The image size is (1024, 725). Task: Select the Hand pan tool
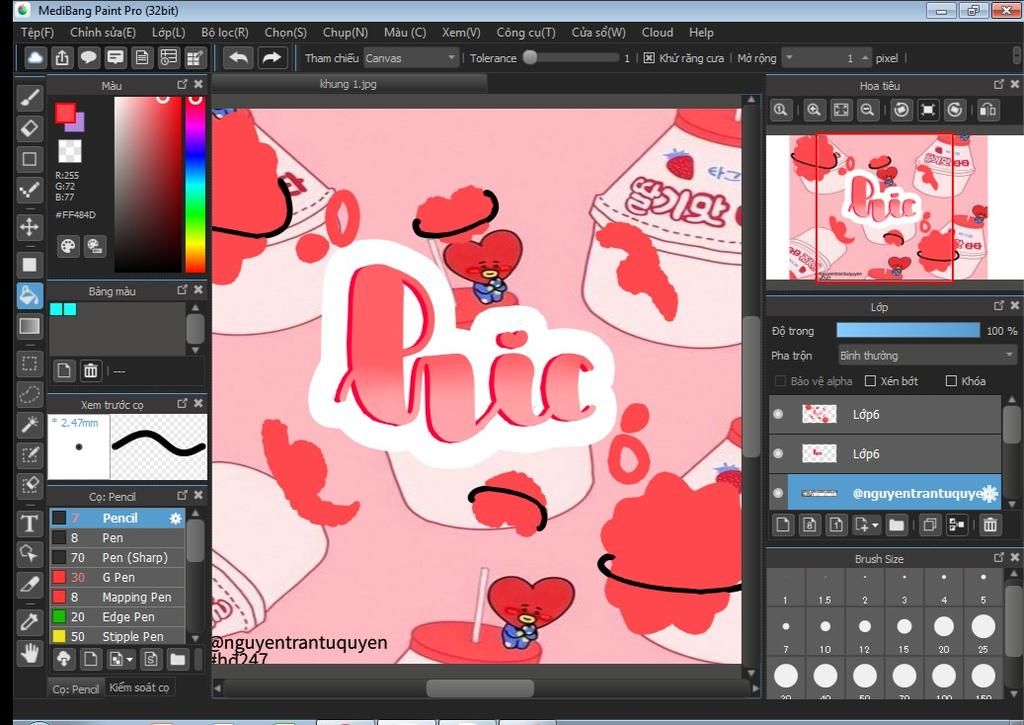coord(29,652)
